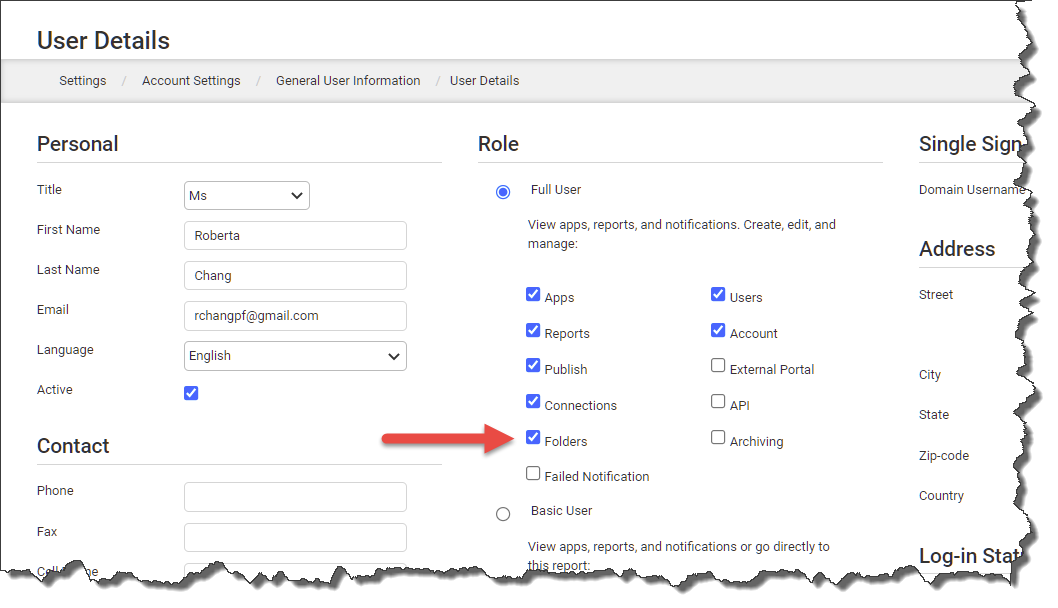Click the Personal section heading
The height and width of the screenshot is (608, 1058).
78,144
